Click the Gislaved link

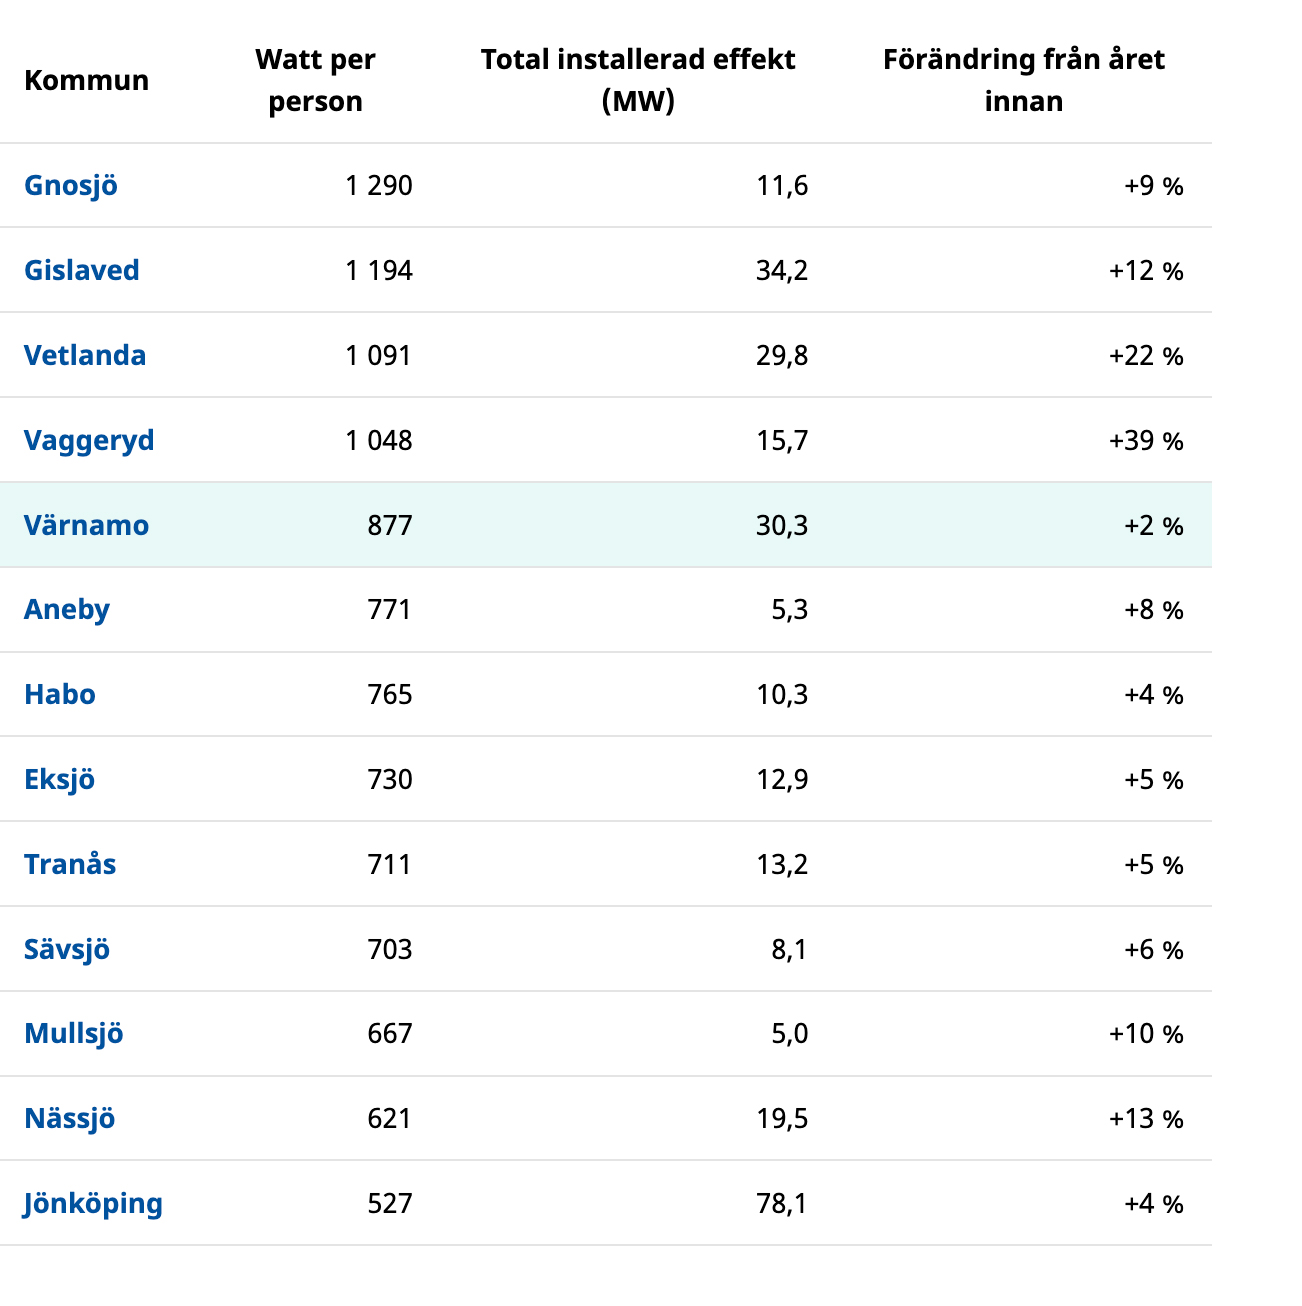click(82, 271)
